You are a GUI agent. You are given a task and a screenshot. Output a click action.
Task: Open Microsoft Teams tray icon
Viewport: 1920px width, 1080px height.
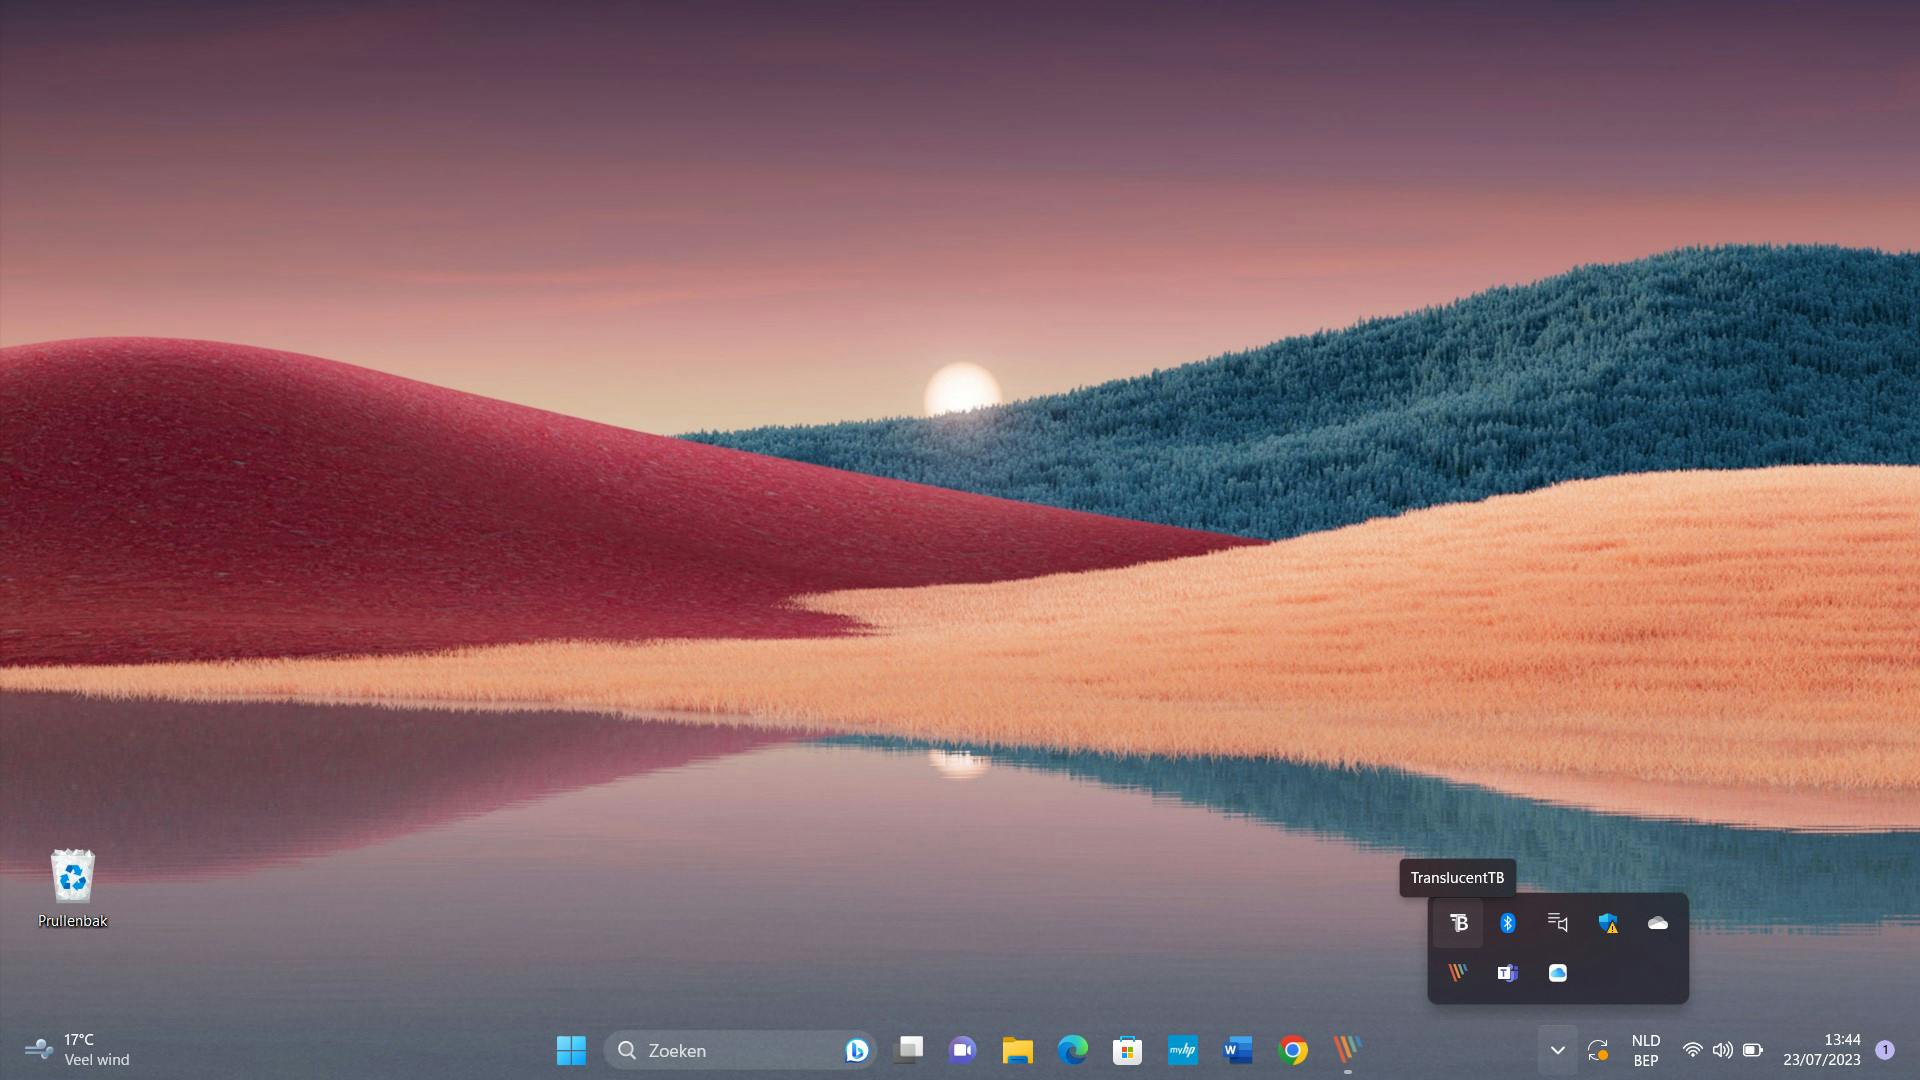[x=1508, y=973]
